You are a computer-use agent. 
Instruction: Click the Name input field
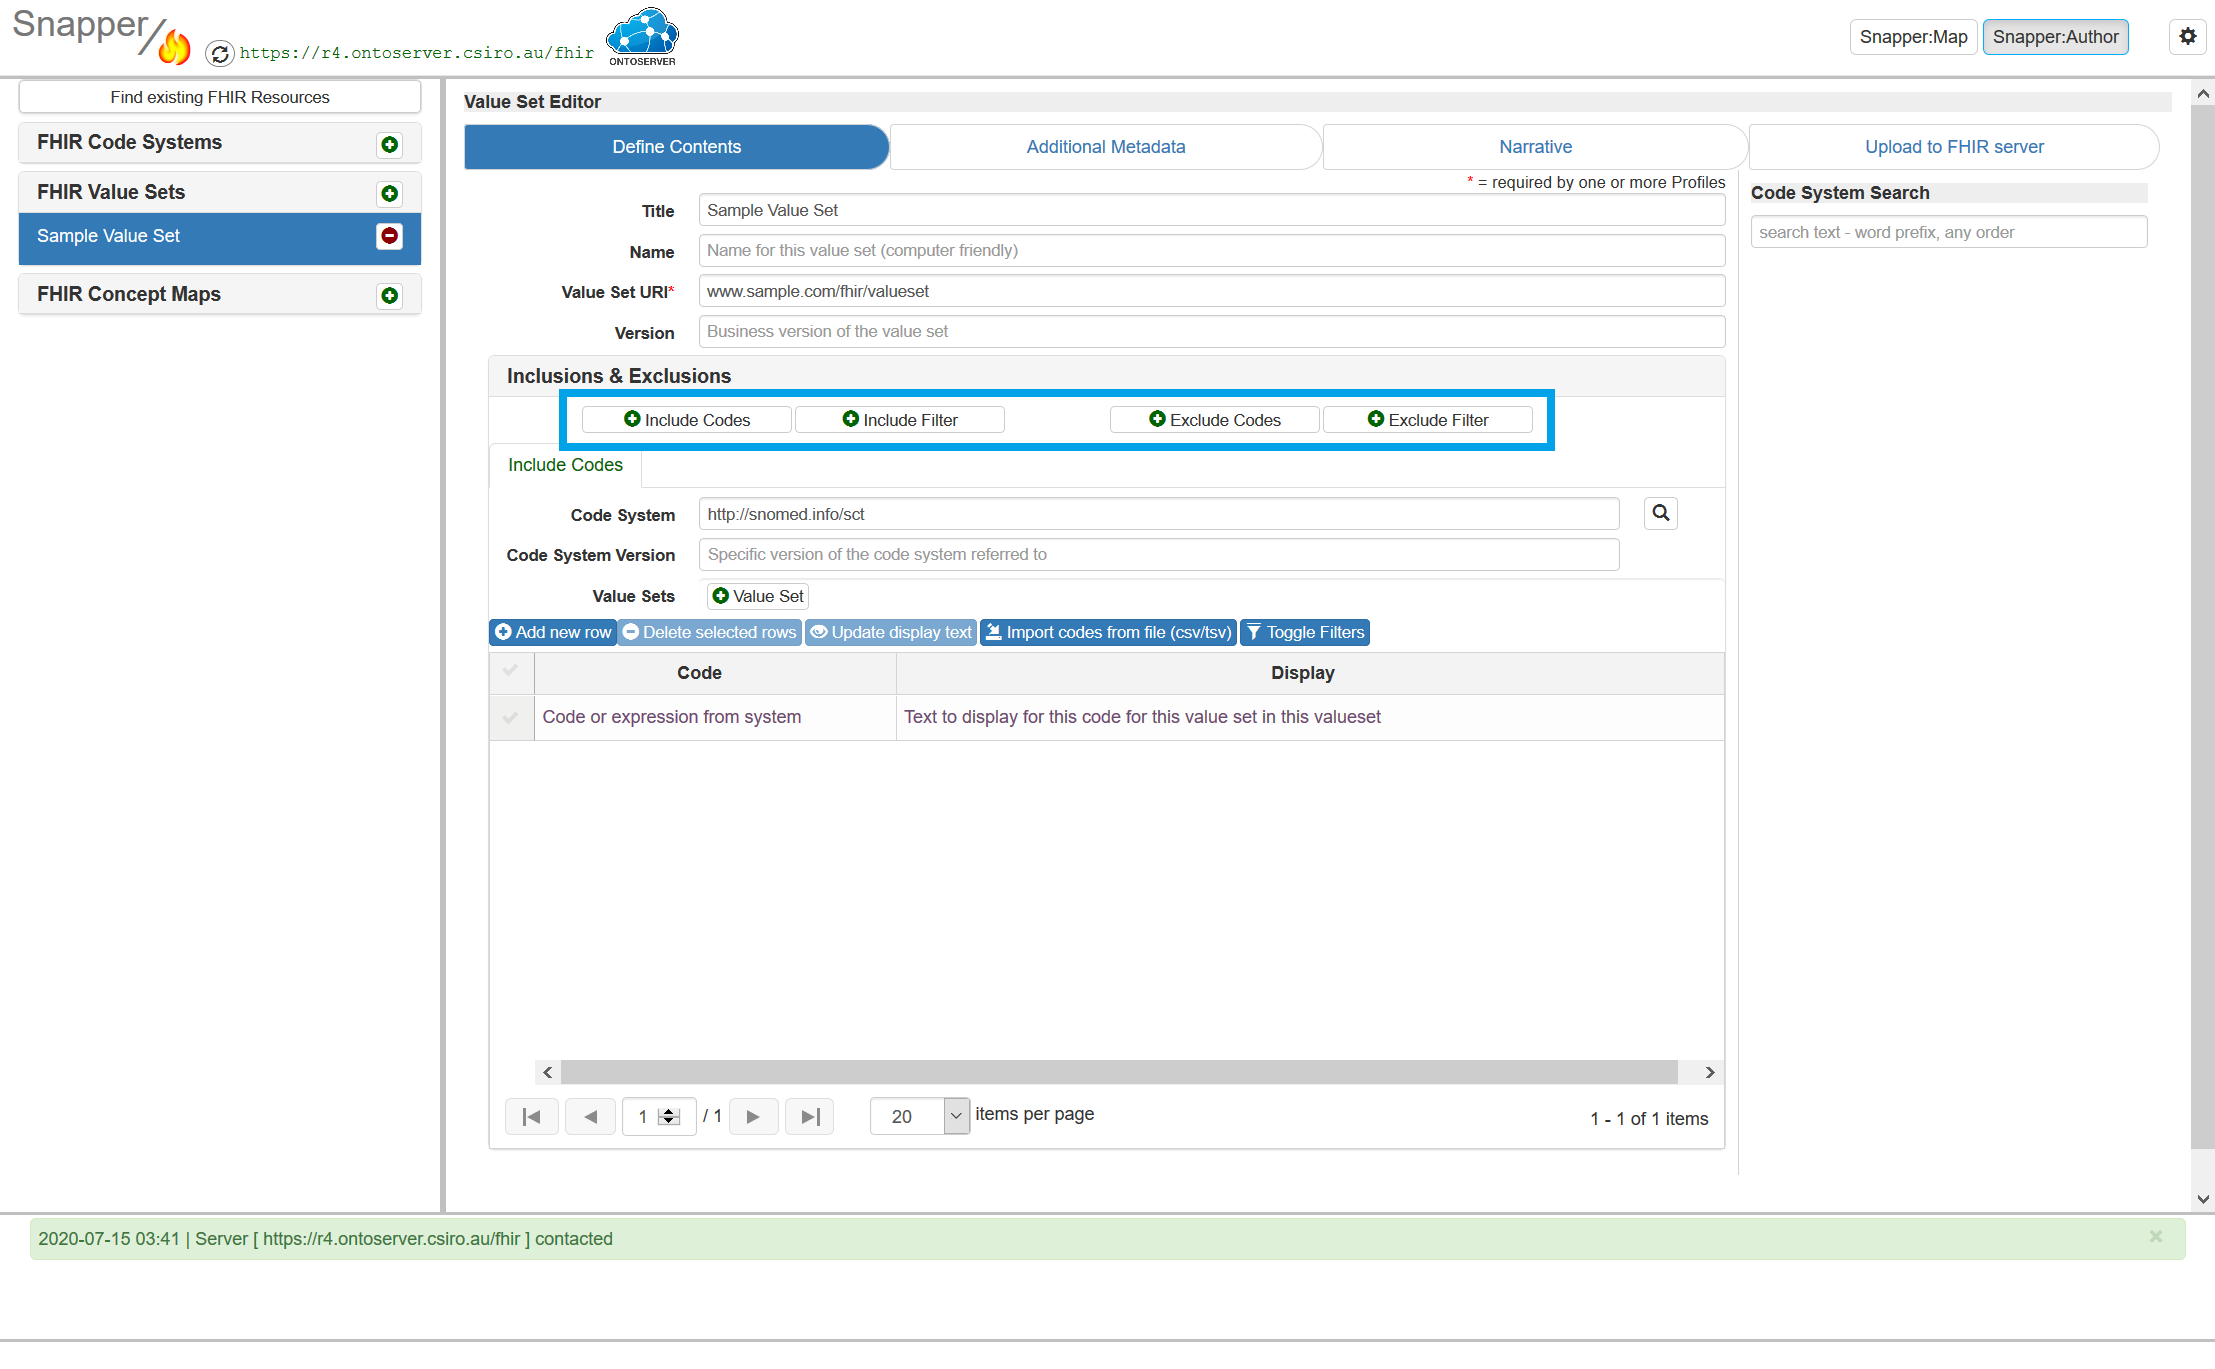point(1212,250)
